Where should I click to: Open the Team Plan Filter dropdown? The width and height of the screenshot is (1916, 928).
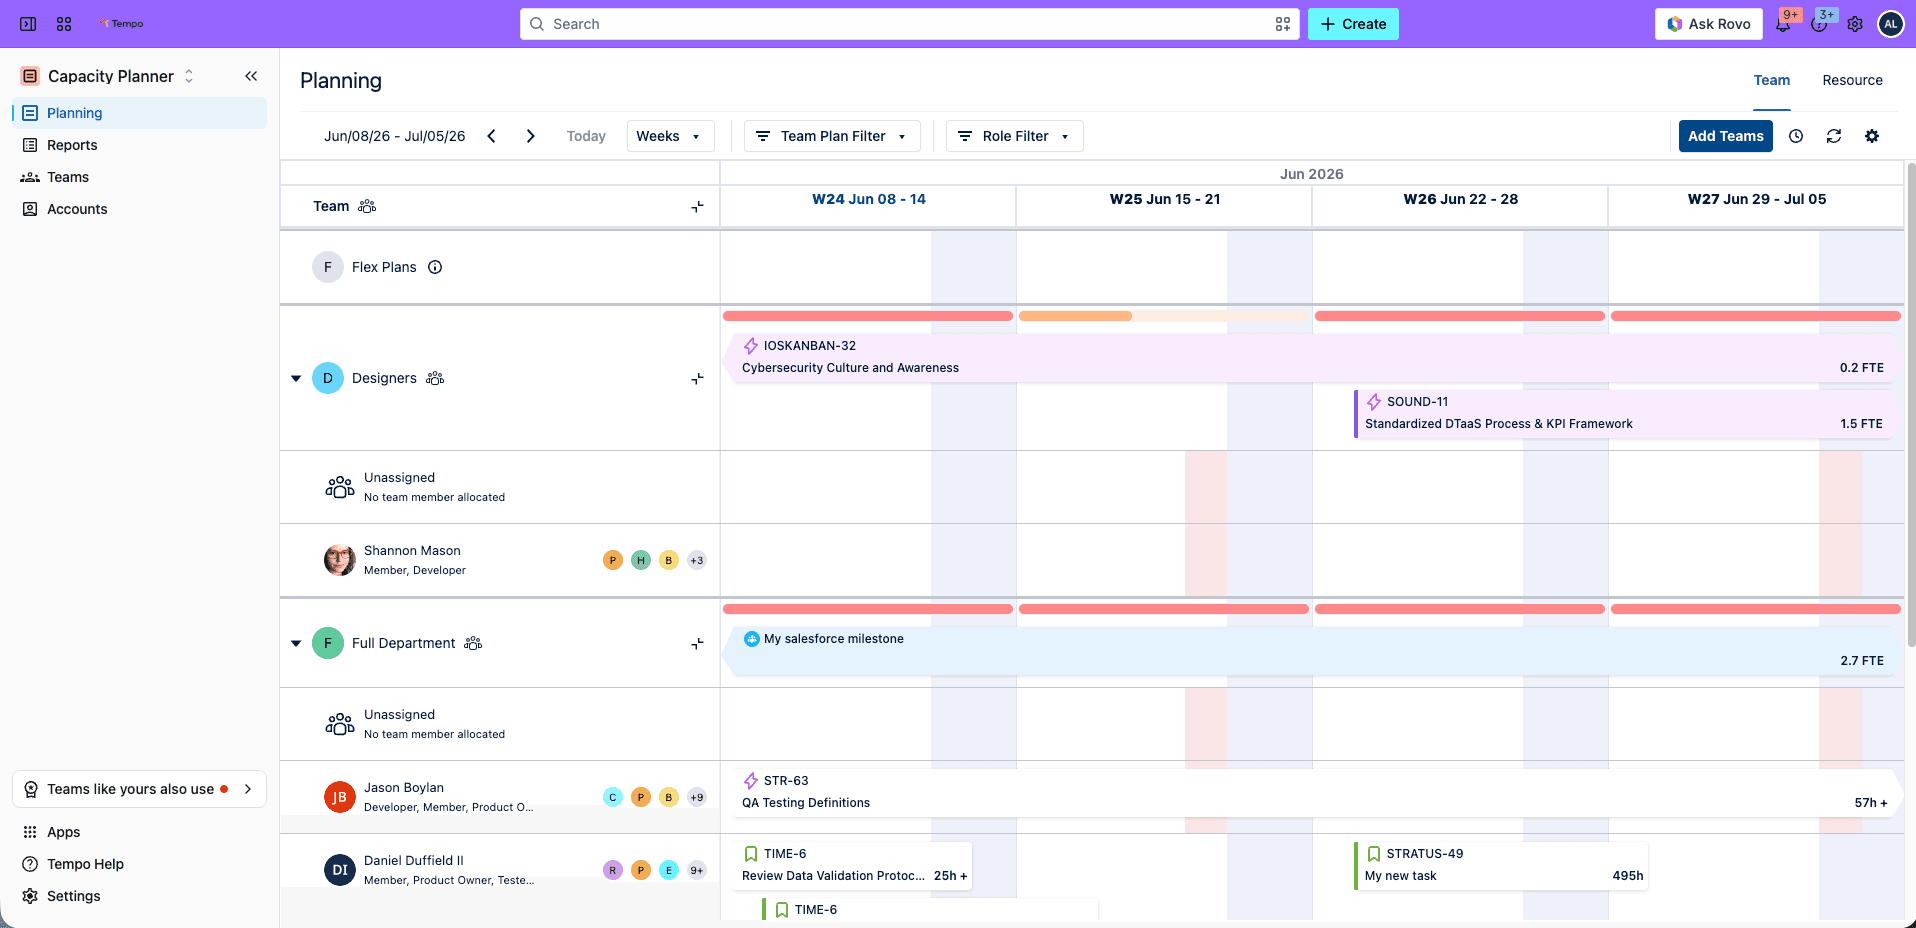[832, 136]
